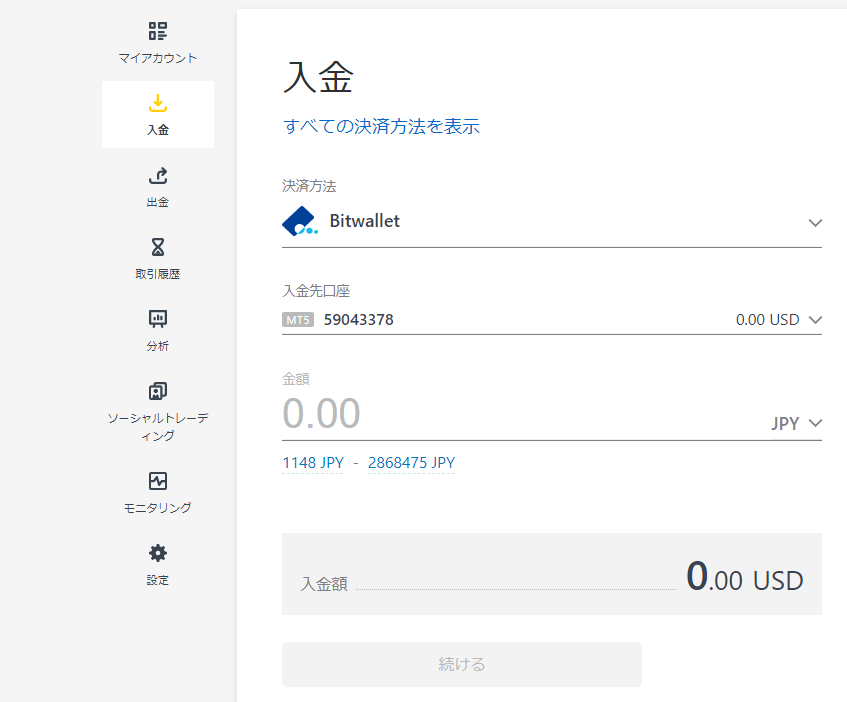The height and width of the screenshot is (702, 847).
Task: Open withdrawal icon in sidebar
Action: (x=158, y=175)
